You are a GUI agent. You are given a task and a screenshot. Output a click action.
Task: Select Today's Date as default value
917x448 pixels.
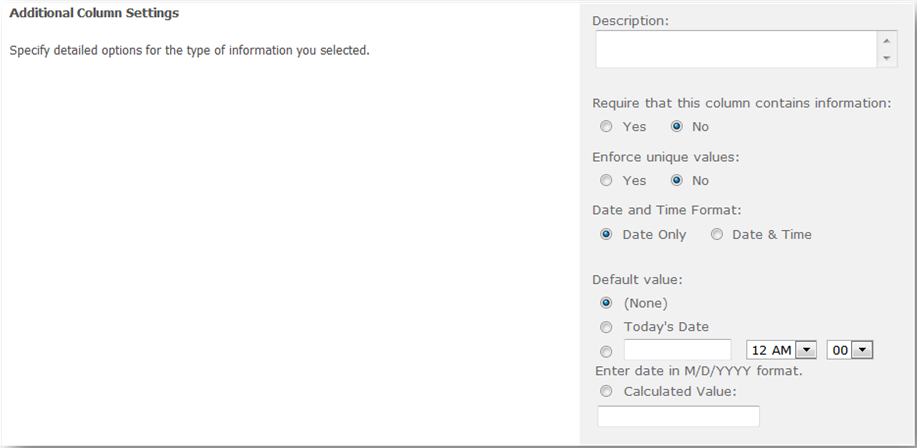click(x=606, y=327)
